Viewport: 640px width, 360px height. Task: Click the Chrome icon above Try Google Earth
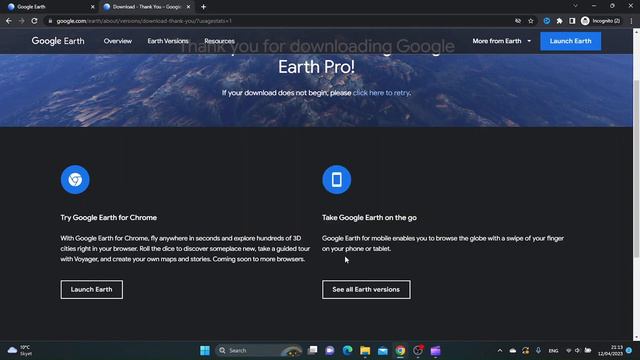[x=75, y=180]
